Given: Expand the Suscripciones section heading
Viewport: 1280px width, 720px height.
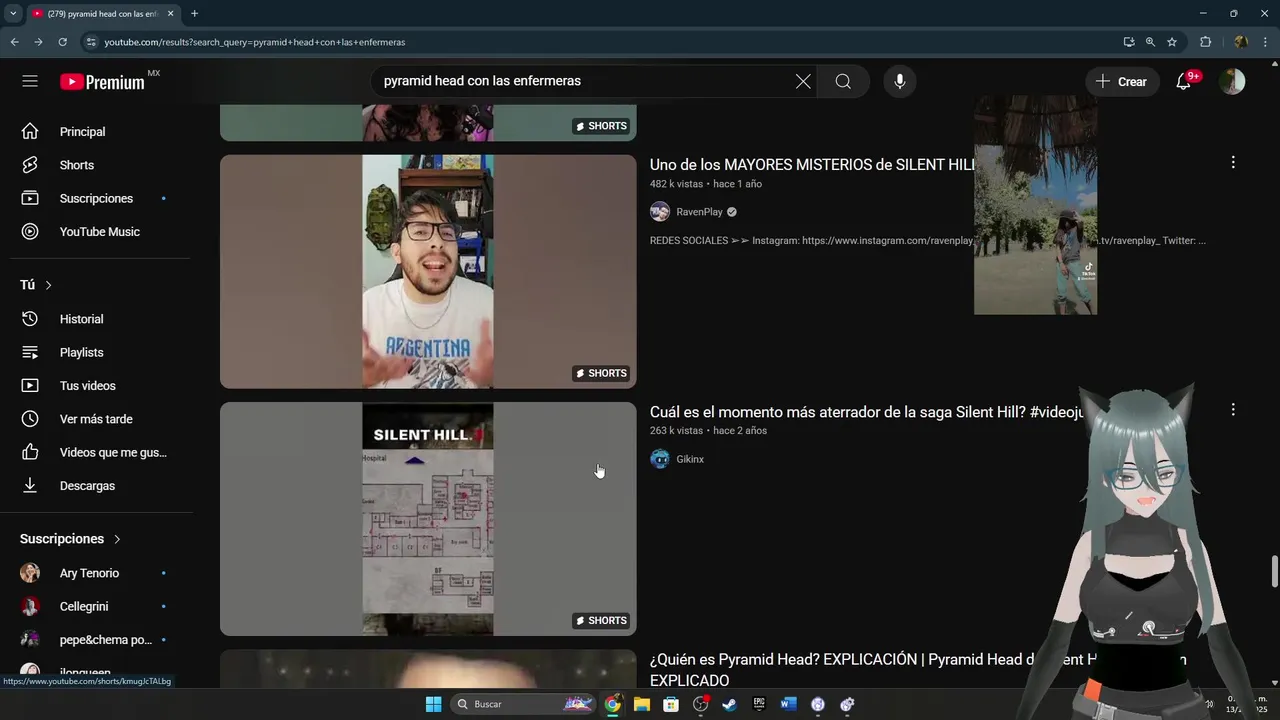Looking at the screenshot, I should tap(70, 539).
